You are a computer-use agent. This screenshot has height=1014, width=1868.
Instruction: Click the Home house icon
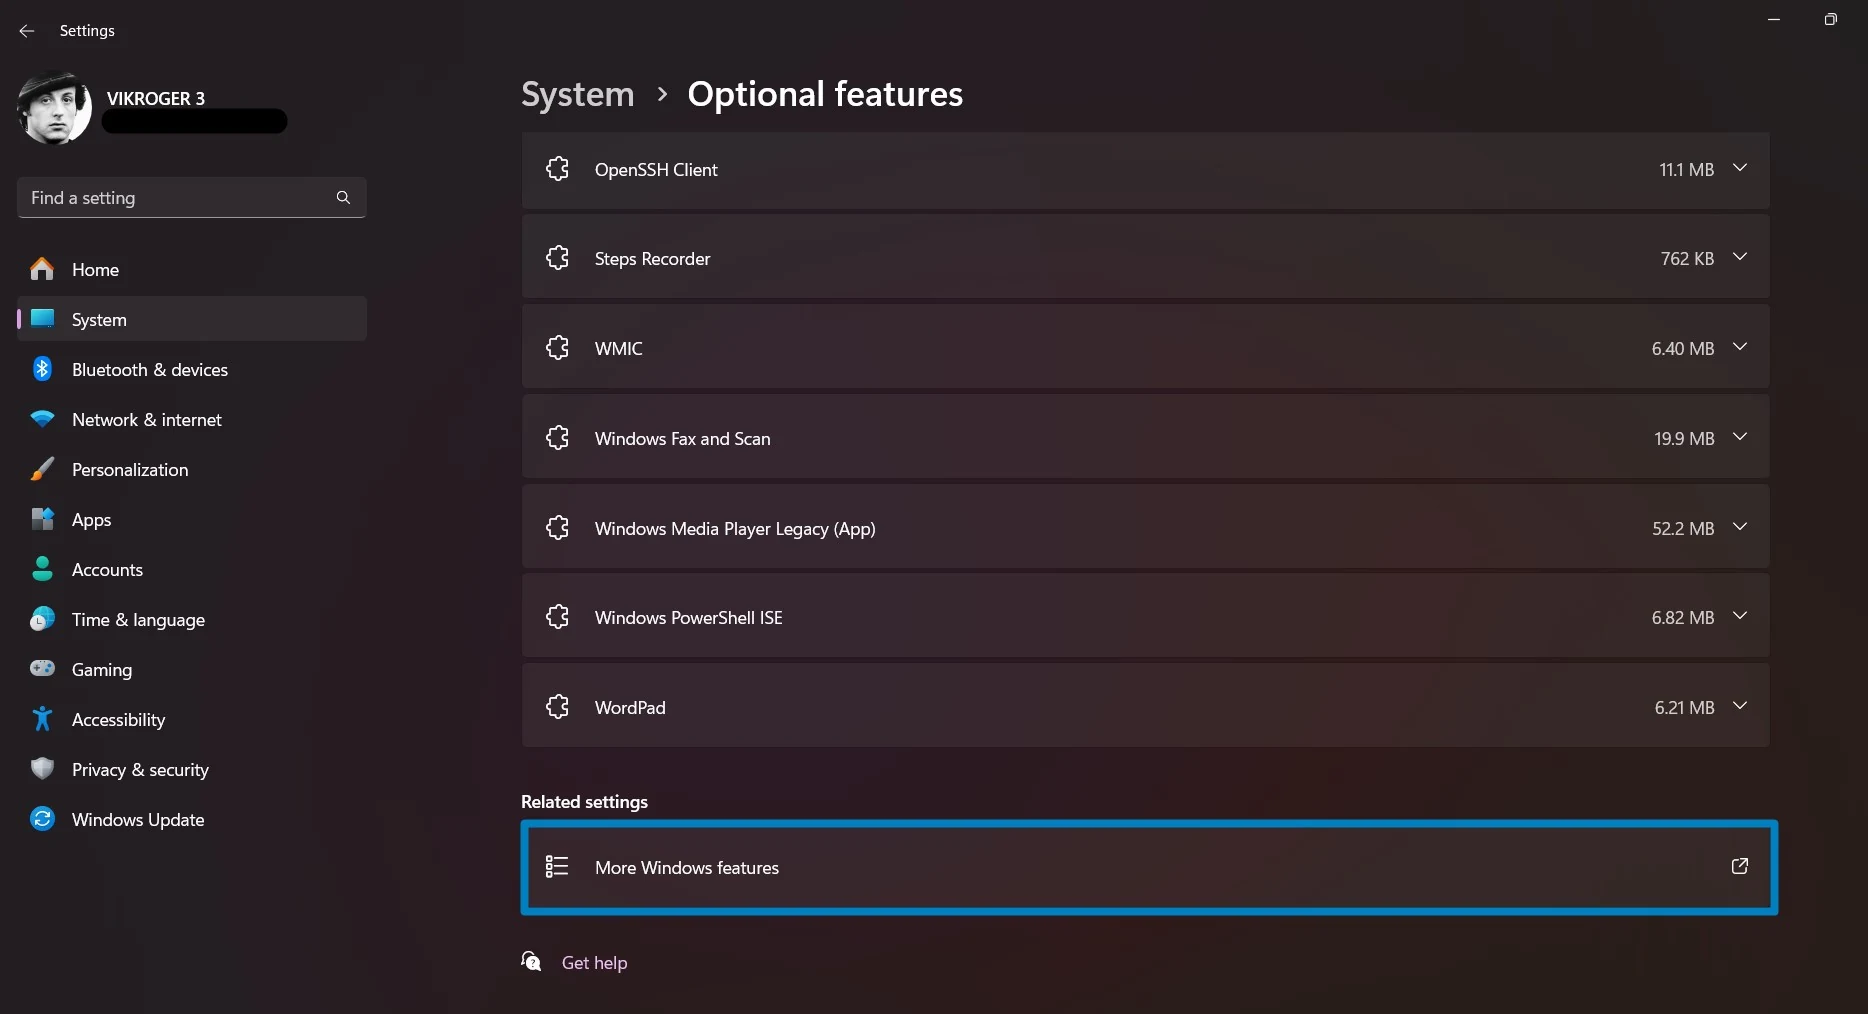coord(42,269)
